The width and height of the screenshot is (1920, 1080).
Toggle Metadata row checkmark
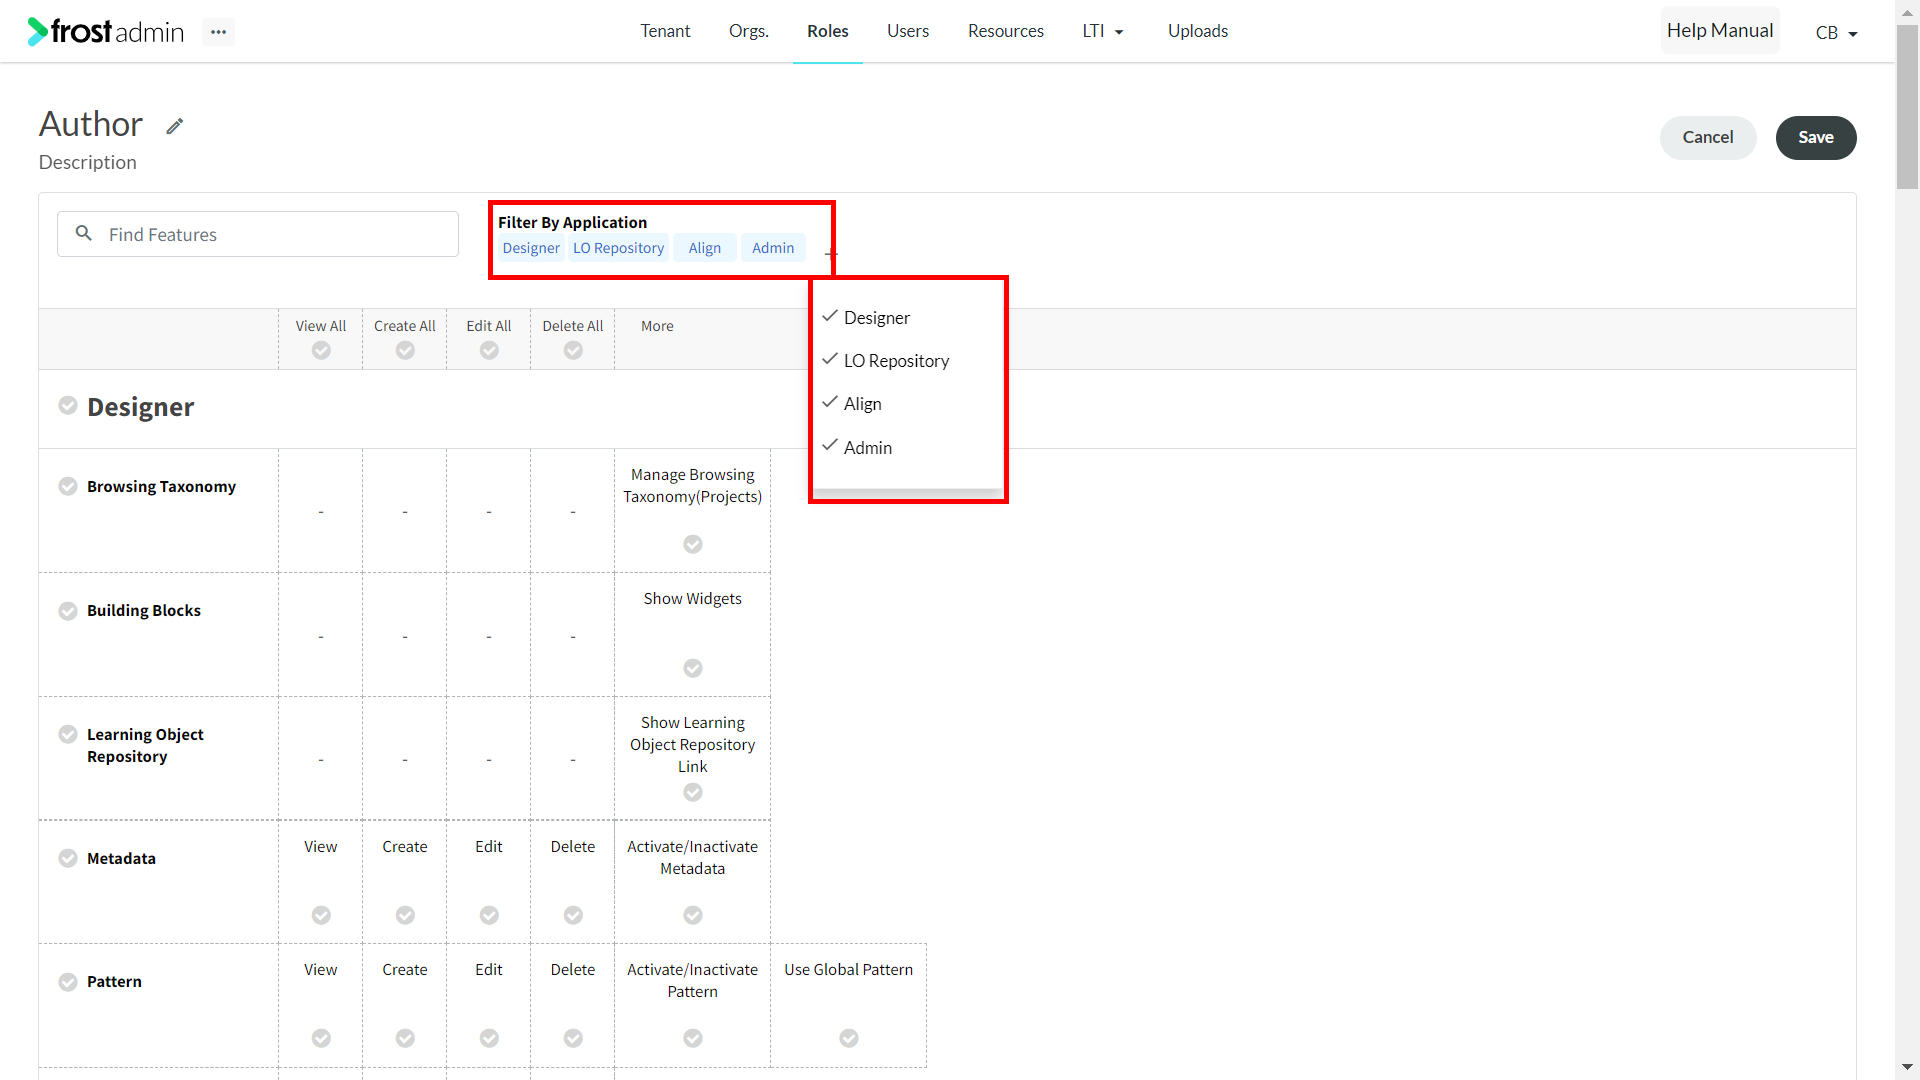tap(68, 858)
